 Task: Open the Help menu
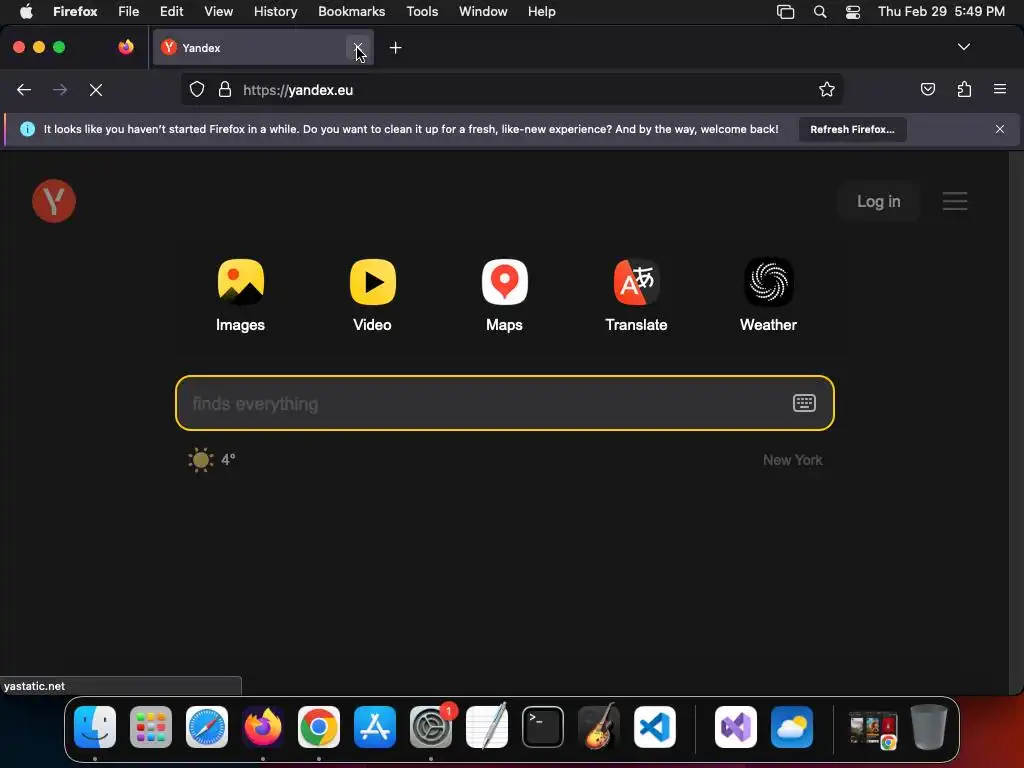pos(541,11)
